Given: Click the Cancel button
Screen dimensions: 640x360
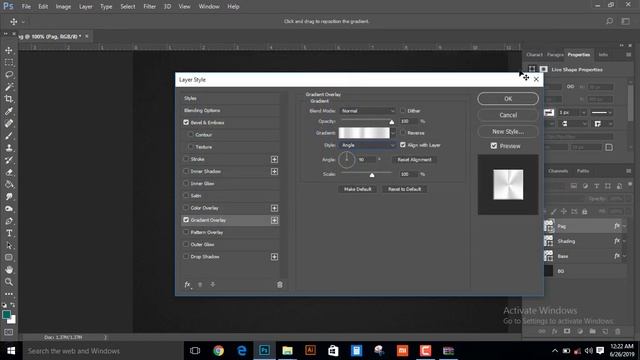Looking at the screenshot, I should 508,115.
